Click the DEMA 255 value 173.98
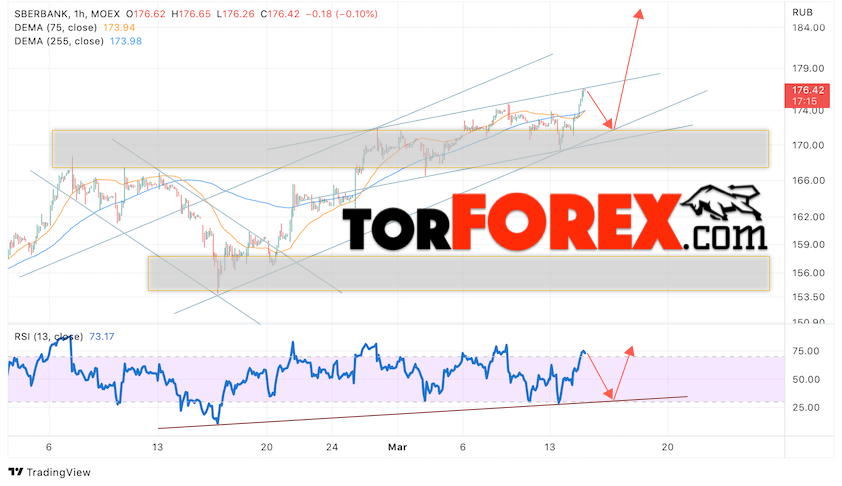 tap(126, 41)
